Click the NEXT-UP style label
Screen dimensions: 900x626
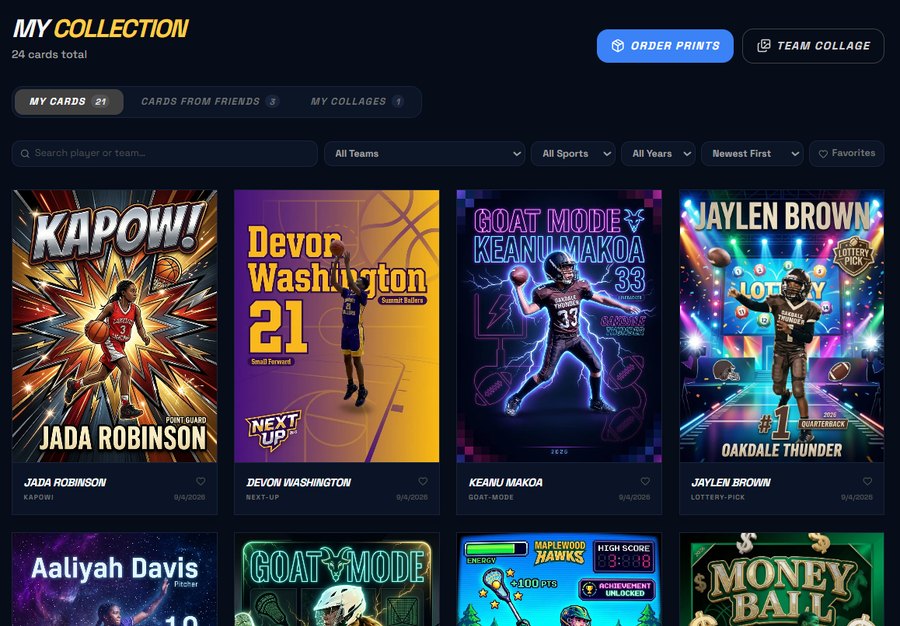click(x=262, y=497)
